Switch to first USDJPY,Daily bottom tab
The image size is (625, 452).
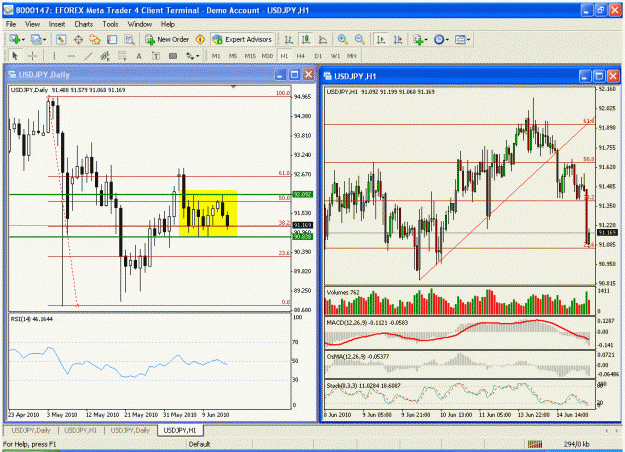pos(31,430)
